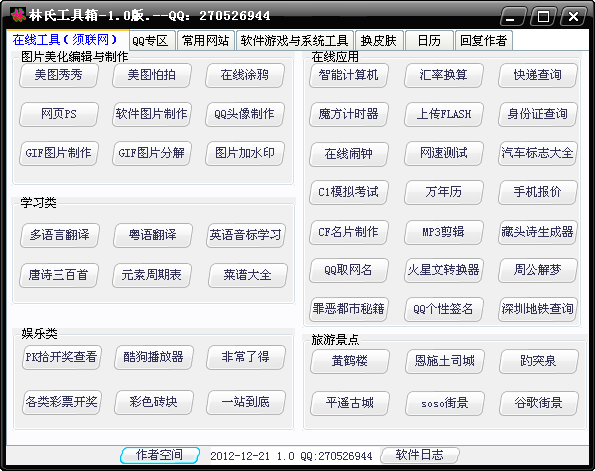
Task: Open 一站到底 button
Action: point(246,402)
